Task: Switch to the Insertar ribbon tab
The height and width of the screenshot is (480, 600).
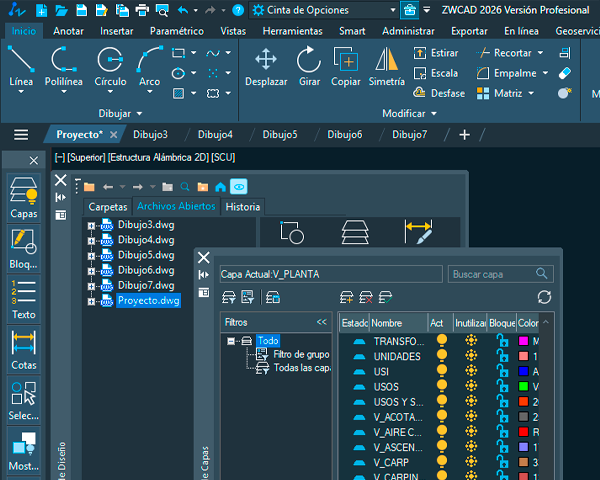Action: [116, 31]
